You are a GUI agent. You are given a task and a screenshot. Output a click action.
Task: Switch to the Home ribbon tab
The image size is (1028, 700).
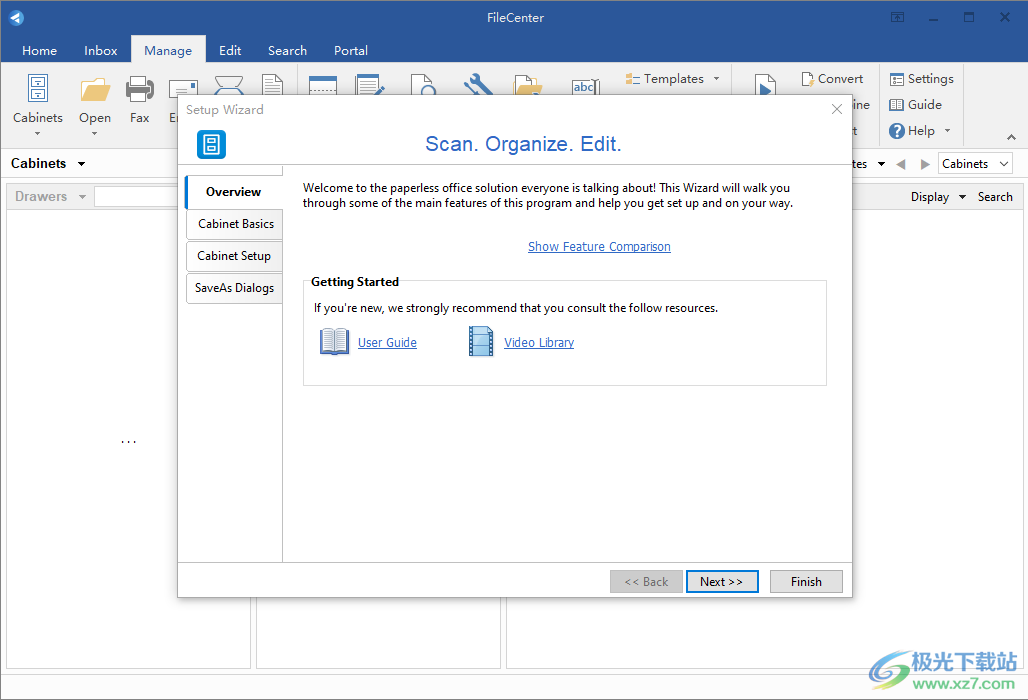[39, 50]
